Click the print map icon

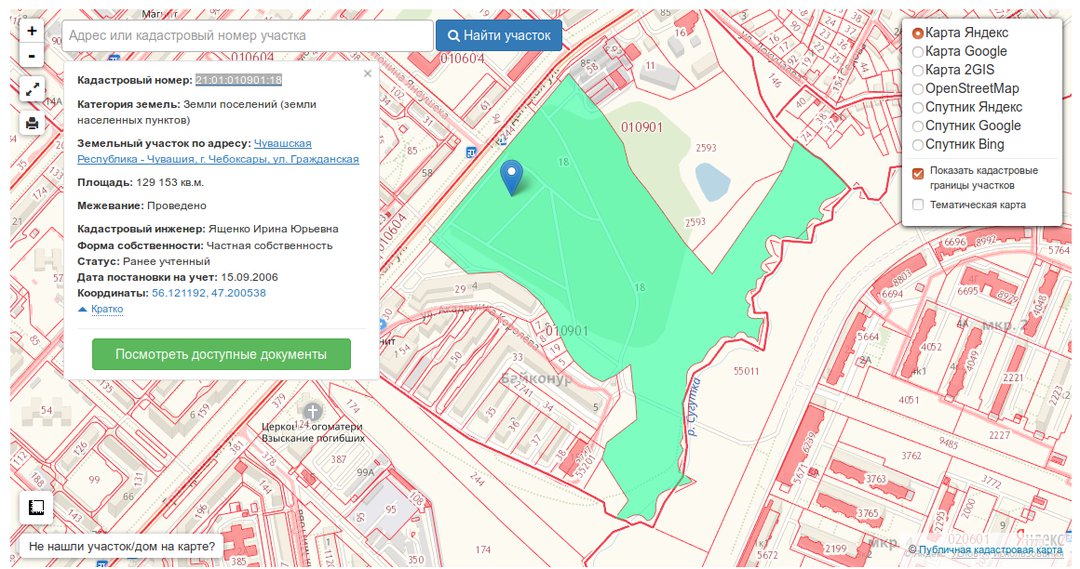pyautogui.click(x=32, y=123)
